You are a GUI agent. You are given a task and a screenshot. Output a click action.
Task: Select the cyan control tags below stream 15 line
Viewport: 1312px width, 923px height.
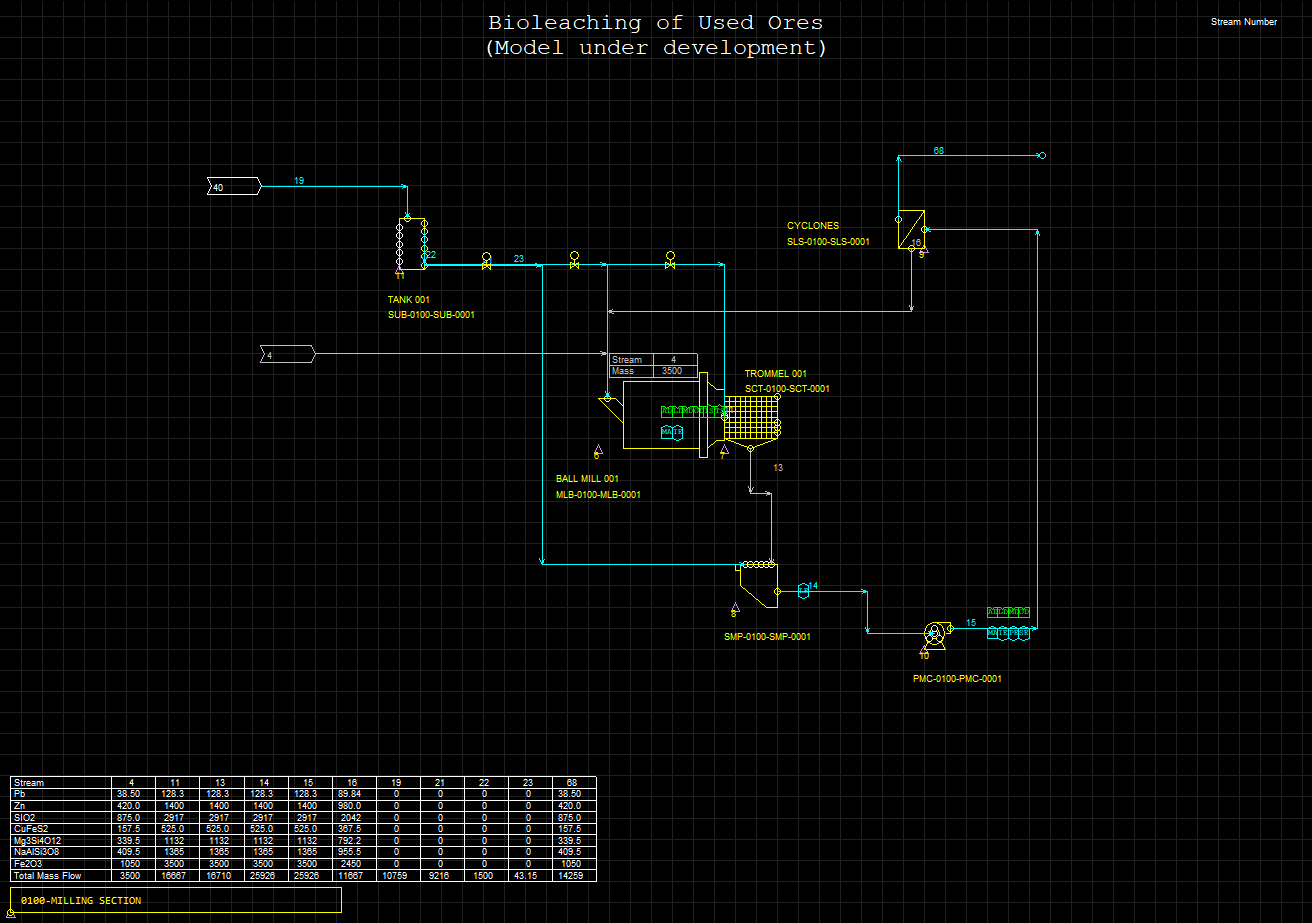click(1008, 633)
